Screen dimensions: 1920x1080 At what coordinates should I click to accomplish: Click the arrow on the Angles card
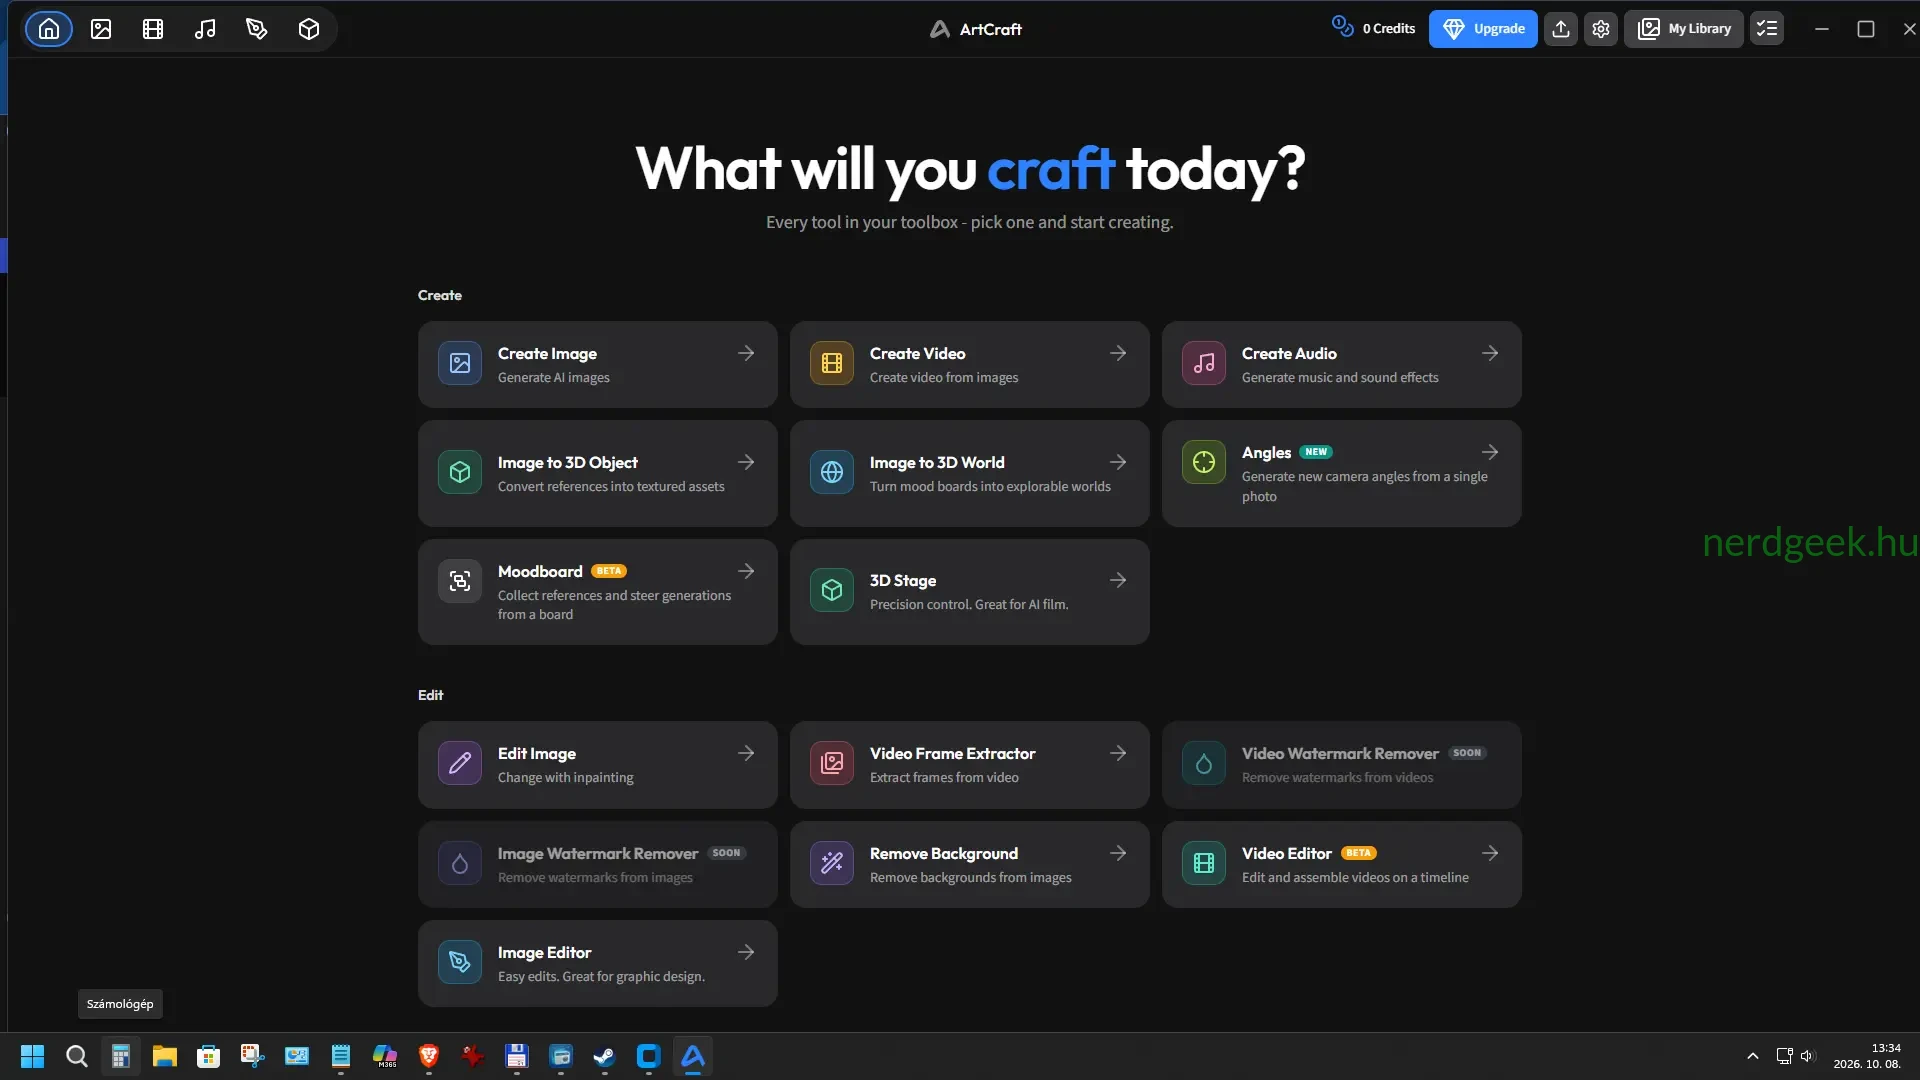pos(1490,452)
